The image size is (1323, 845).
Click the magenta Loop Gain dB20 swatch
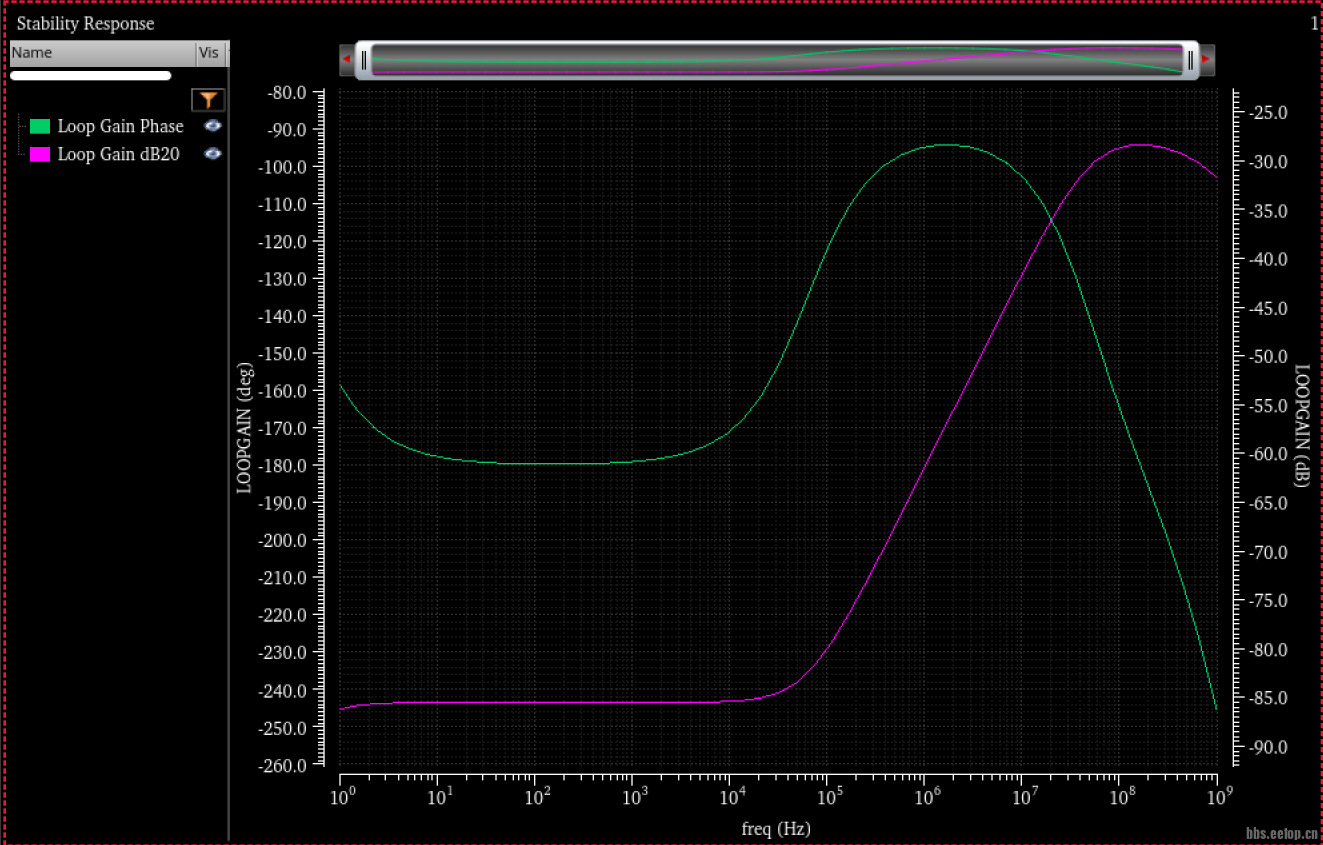(40, 154)
